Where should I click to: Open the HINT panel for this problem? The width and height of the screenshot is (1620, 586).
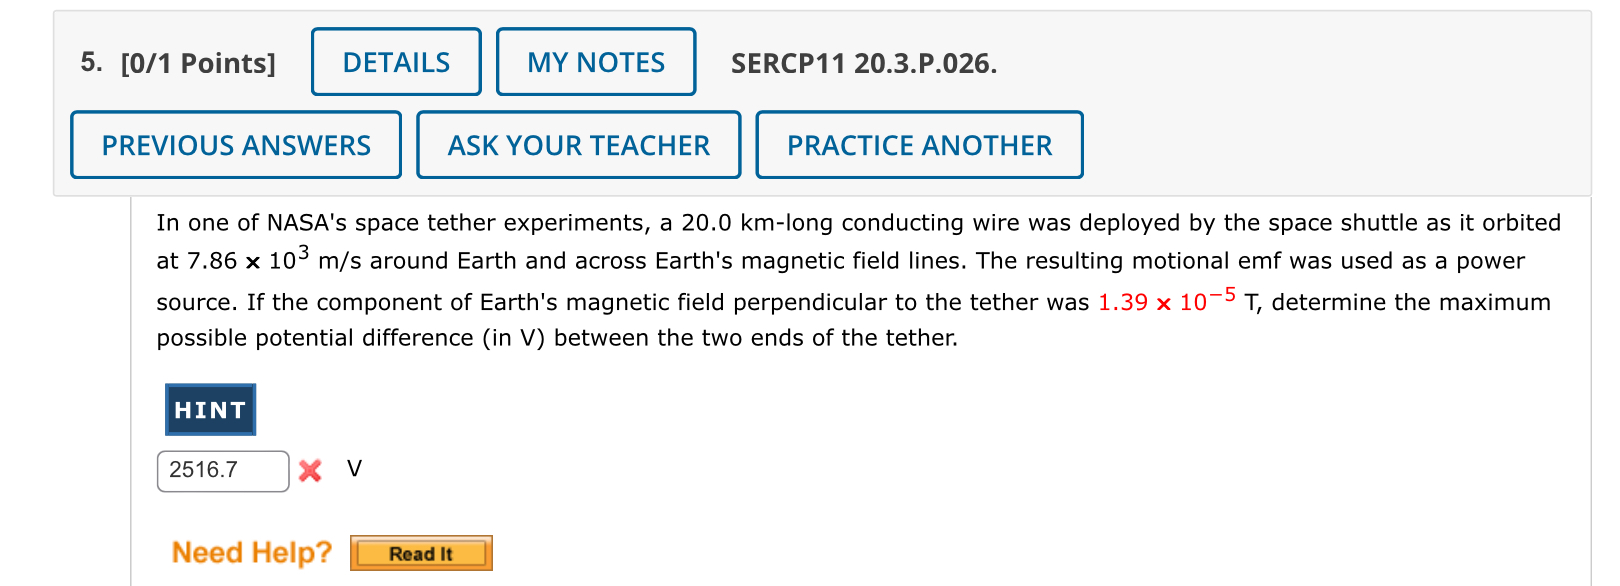coord(209,409)
